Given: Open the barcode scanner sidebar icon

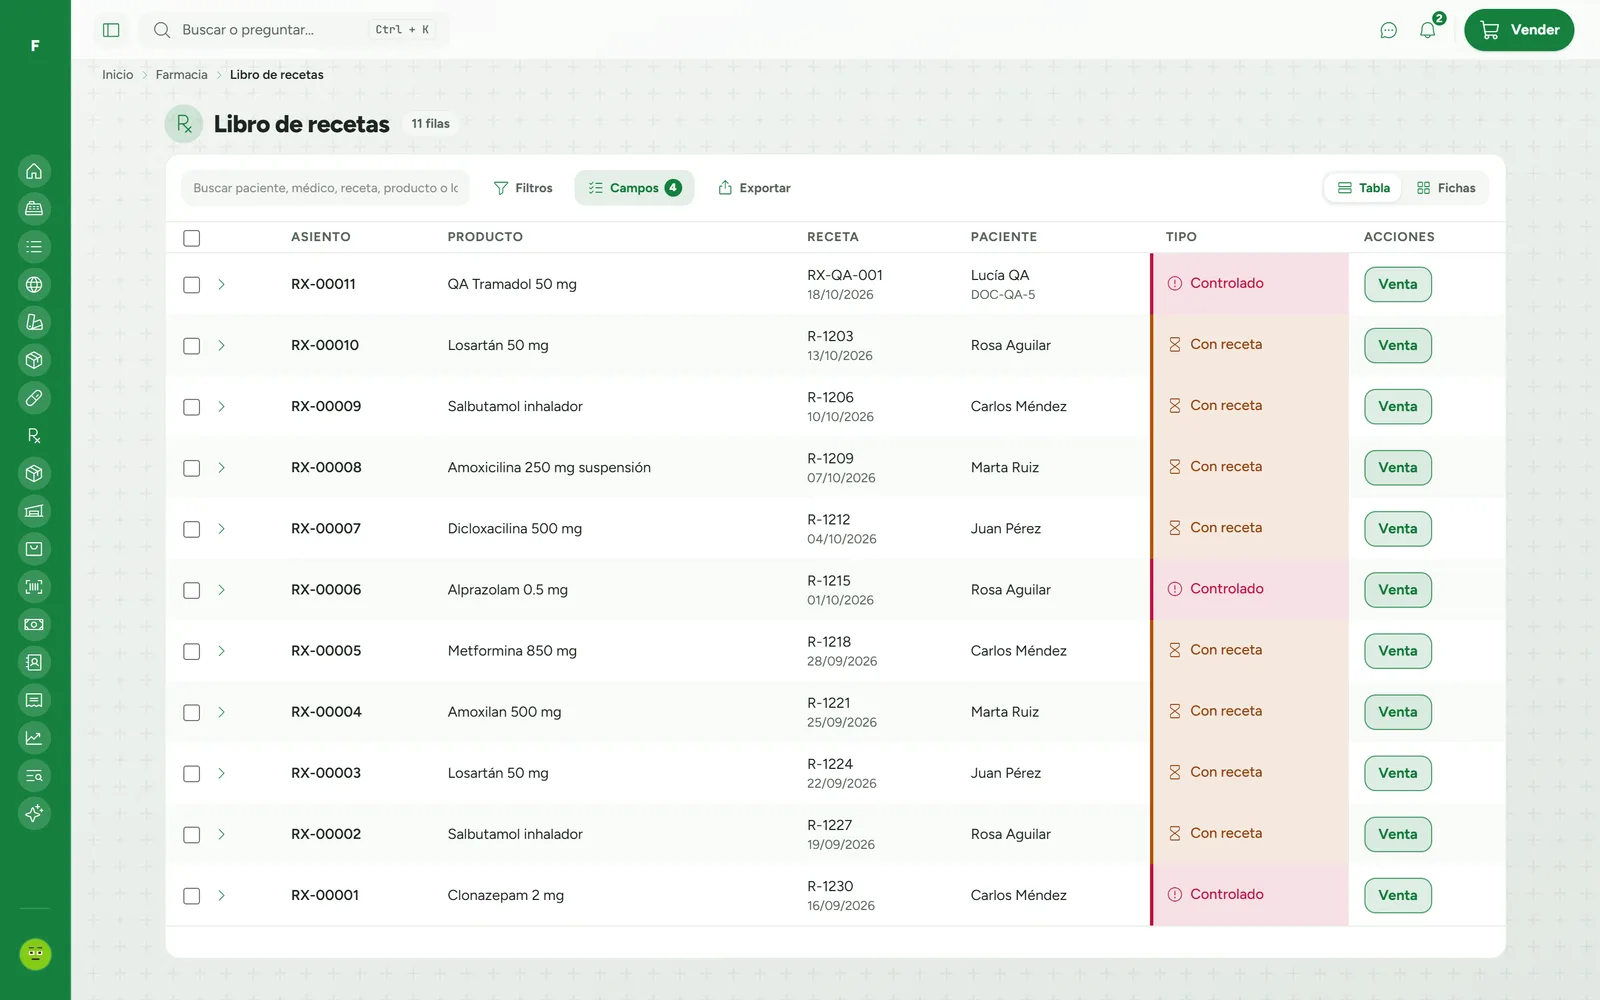Looking at the screenshot, I should point(34,587).
